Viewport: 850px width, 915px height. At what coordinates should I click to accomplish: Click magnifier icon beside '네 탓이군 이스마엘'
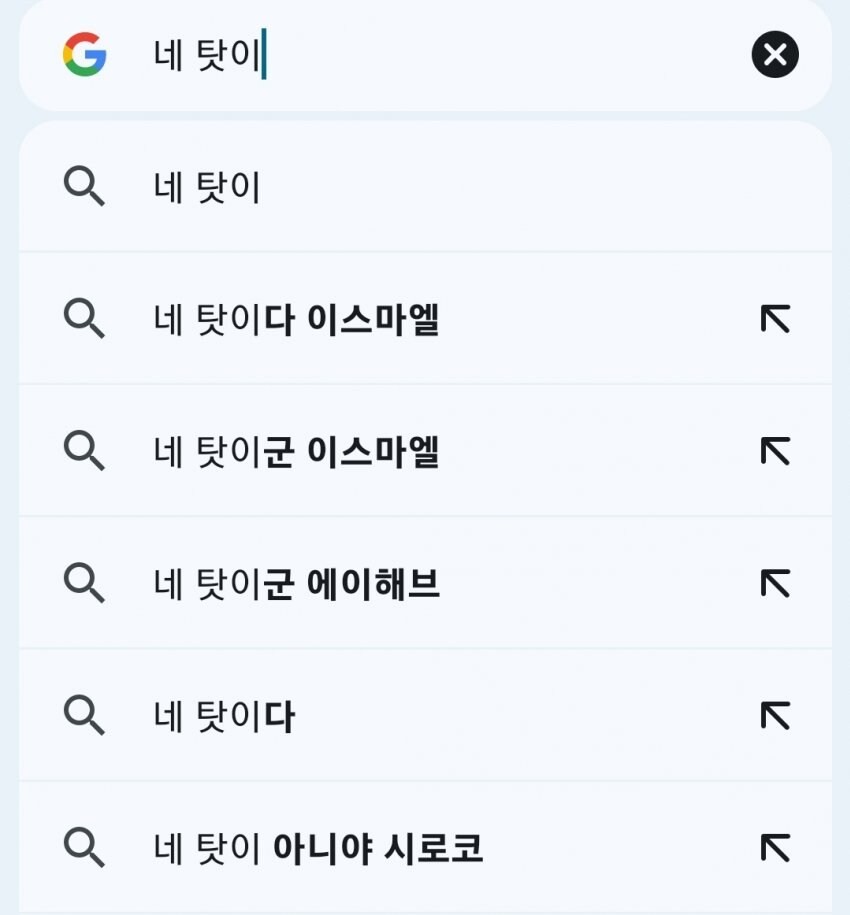click(84, 451)
